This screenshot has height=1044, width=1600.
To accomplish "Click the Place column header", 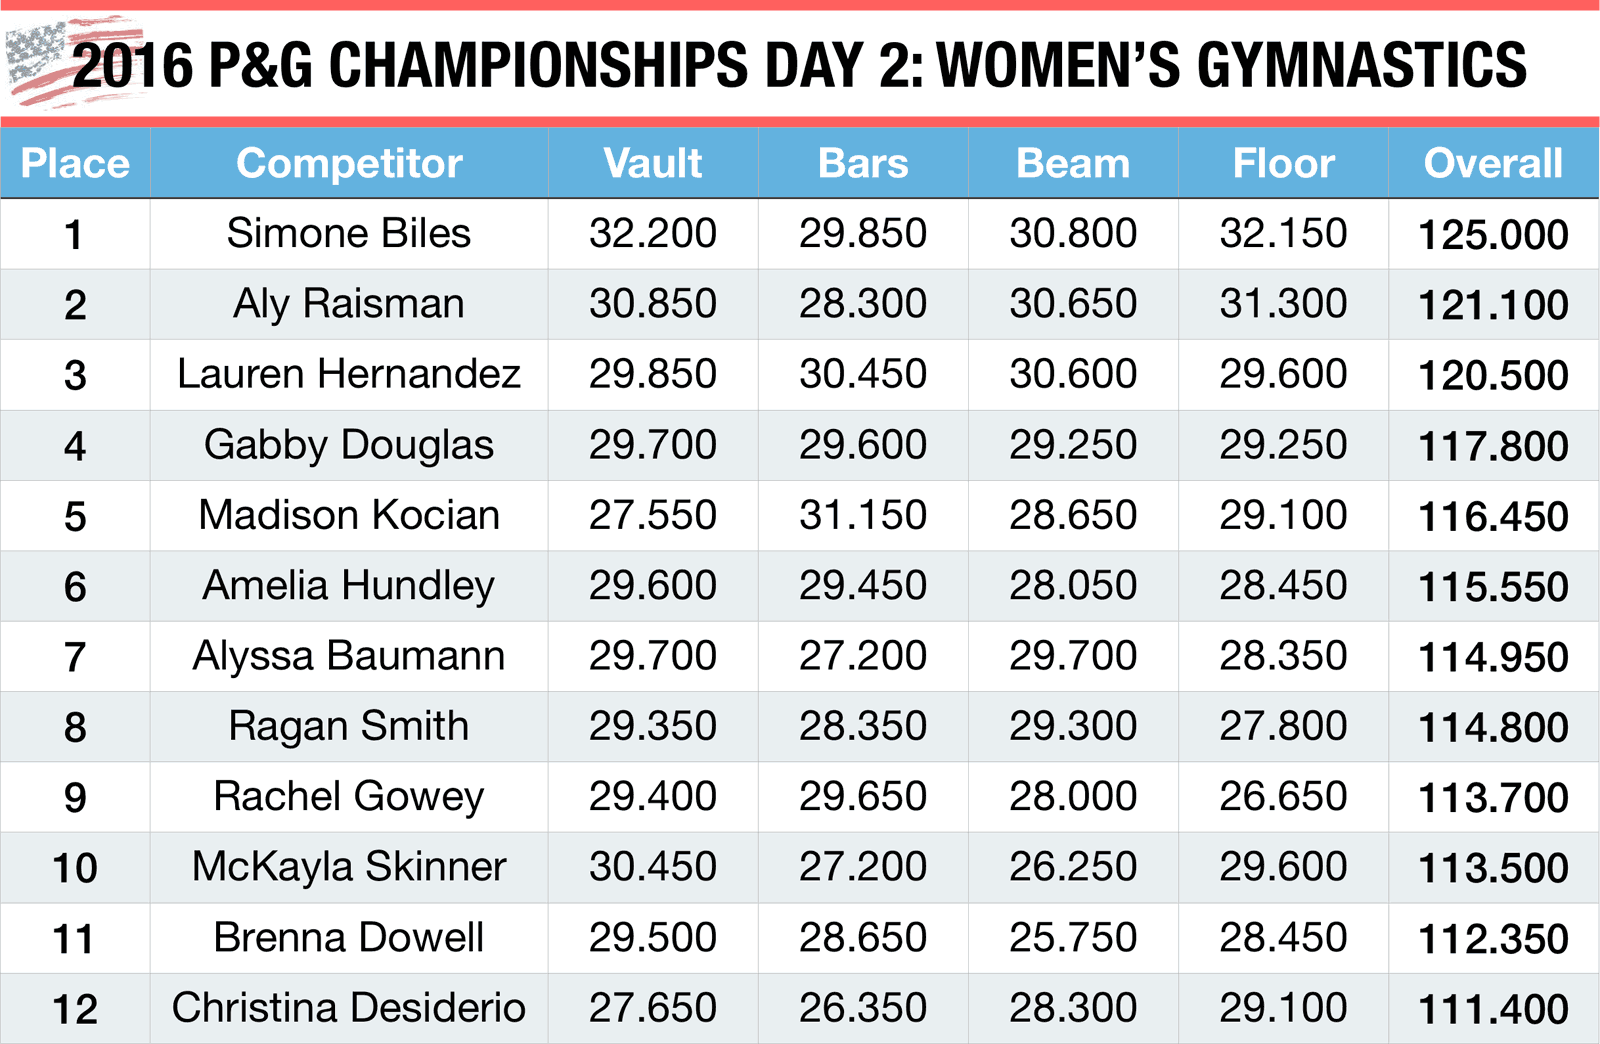I will (x=75, y=163).
